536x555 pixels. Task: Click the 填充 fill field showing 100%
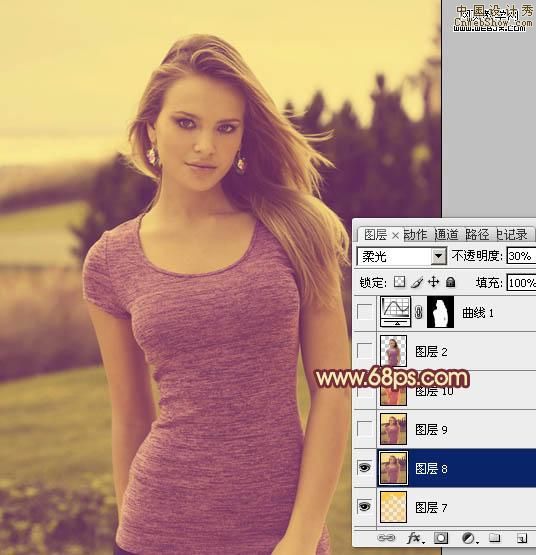pos(521,282)
